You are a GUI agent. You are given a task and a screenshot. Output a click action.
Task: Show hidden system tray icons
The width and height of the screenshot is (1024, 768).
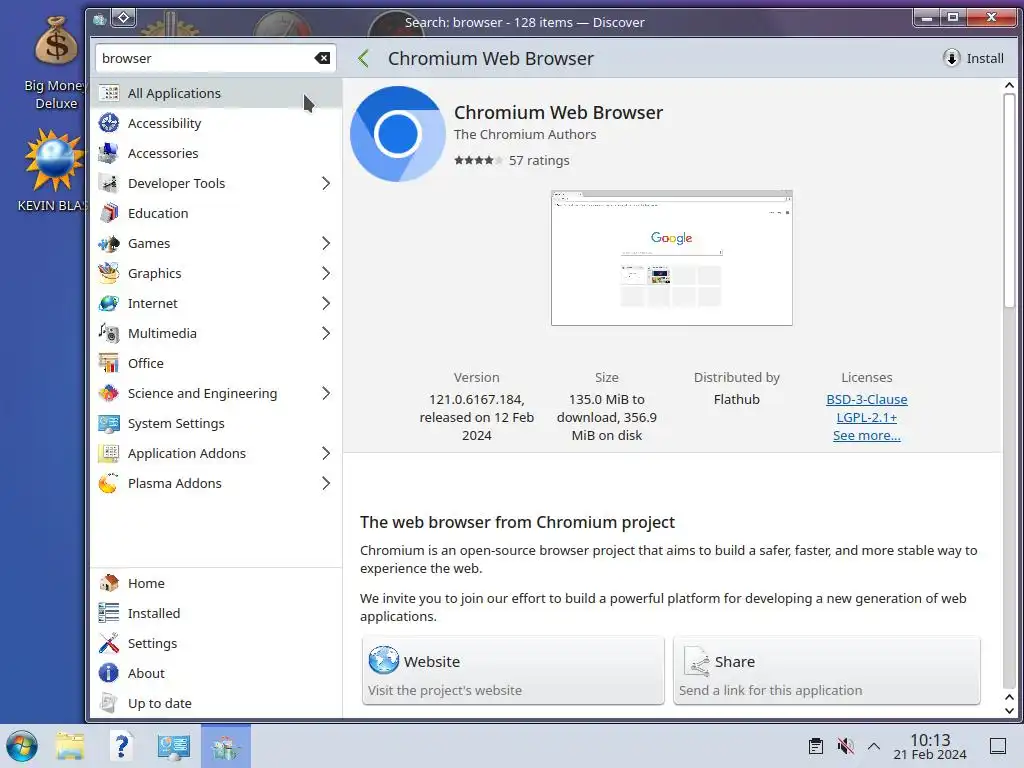coord(874,746)
